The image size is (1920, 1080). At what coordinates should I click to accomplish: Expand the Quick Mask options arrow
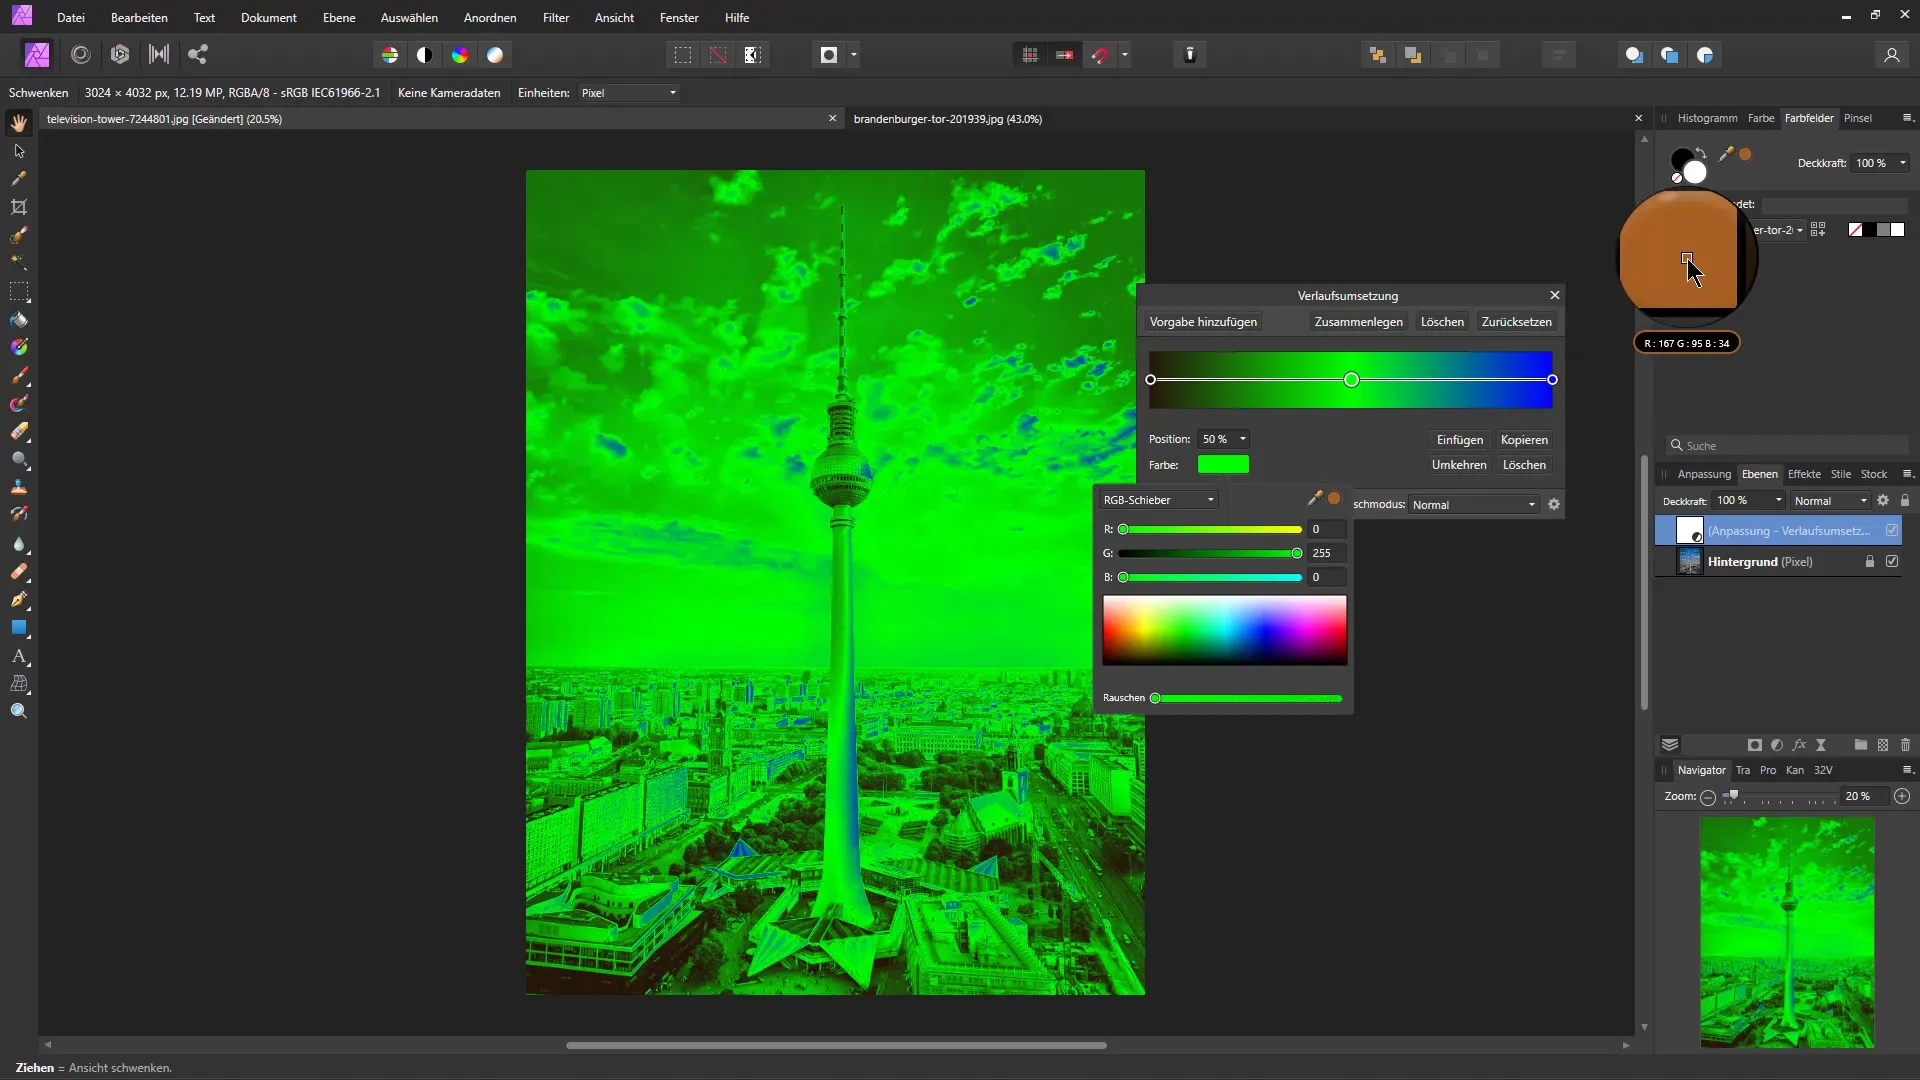coord(854,55)
